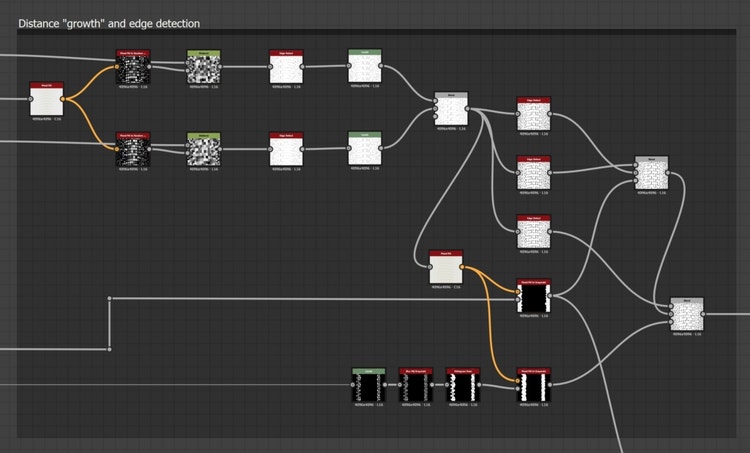Click lower dot node on the routed wire
Screen dimensions: 750x453
click(110, 349)
